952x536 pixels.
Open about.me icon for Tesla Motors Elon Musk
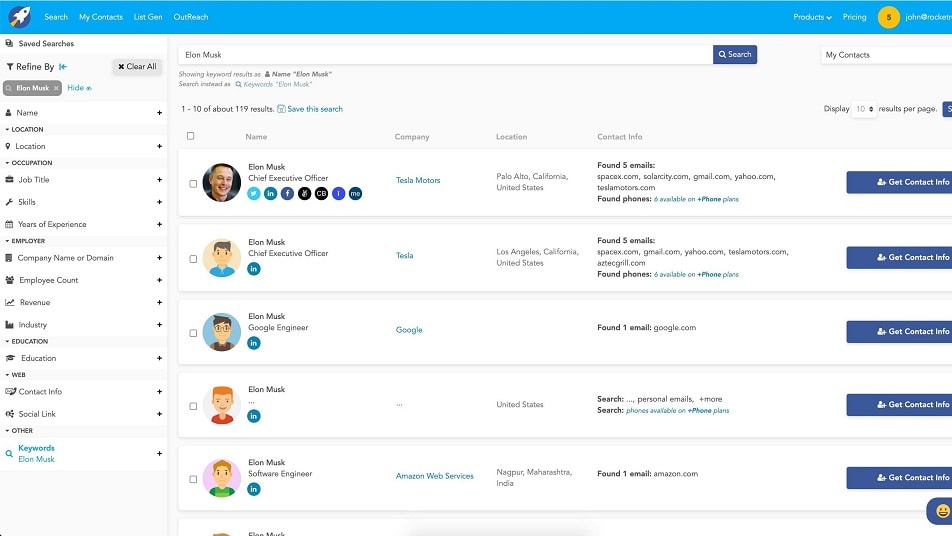tap(356, 194)
